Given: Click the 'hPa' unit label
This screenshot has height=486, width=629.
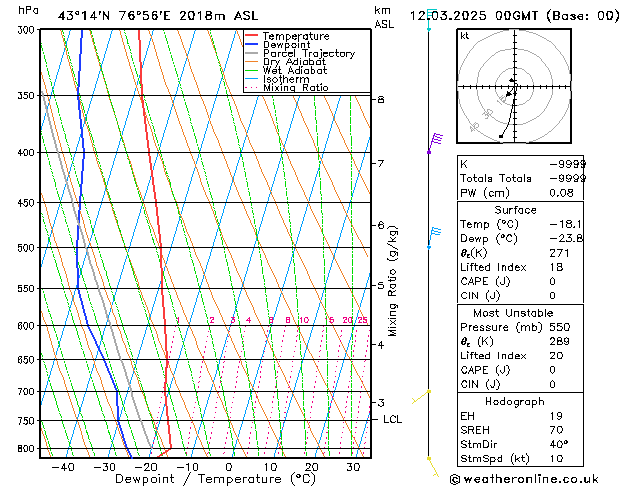Looking at the screenshot, I should tap(28, 11).
